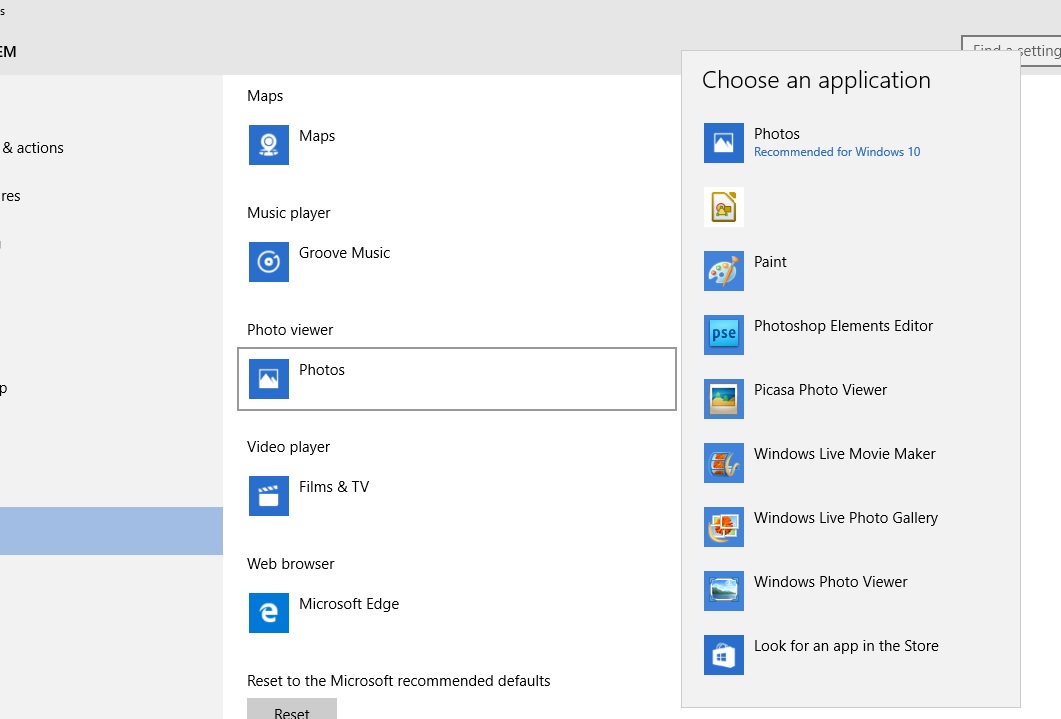This screenshot has height=719, width=1061.
Task: Choose Picasa Photo Viewer from list
Action: 851,399
